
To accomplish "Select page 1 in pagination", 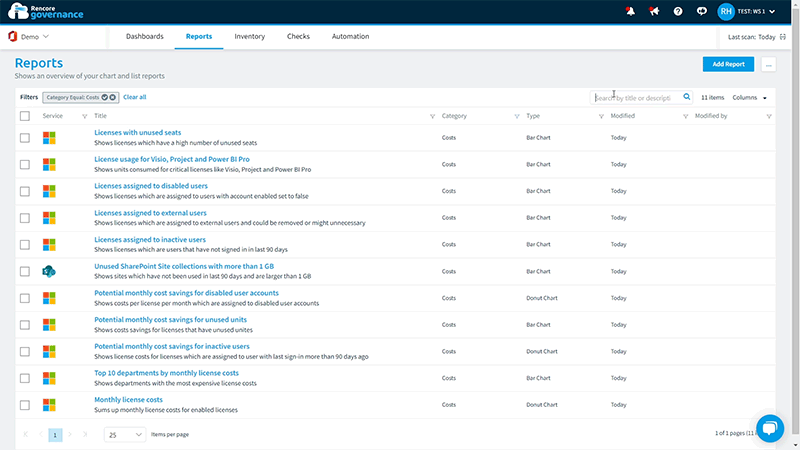I will [x=55, y=435].
